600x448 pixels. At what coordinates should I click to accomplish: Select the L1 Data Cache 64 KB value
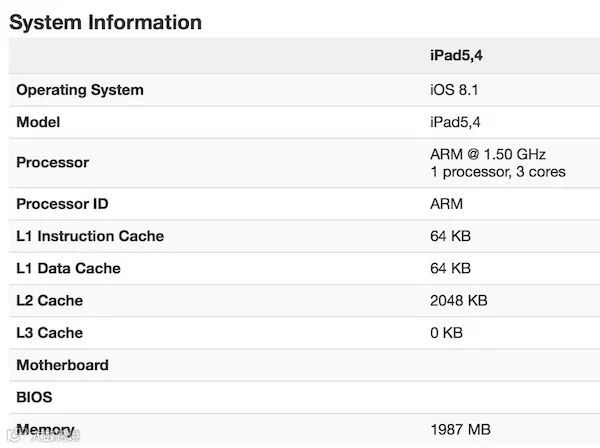point(450,268)
